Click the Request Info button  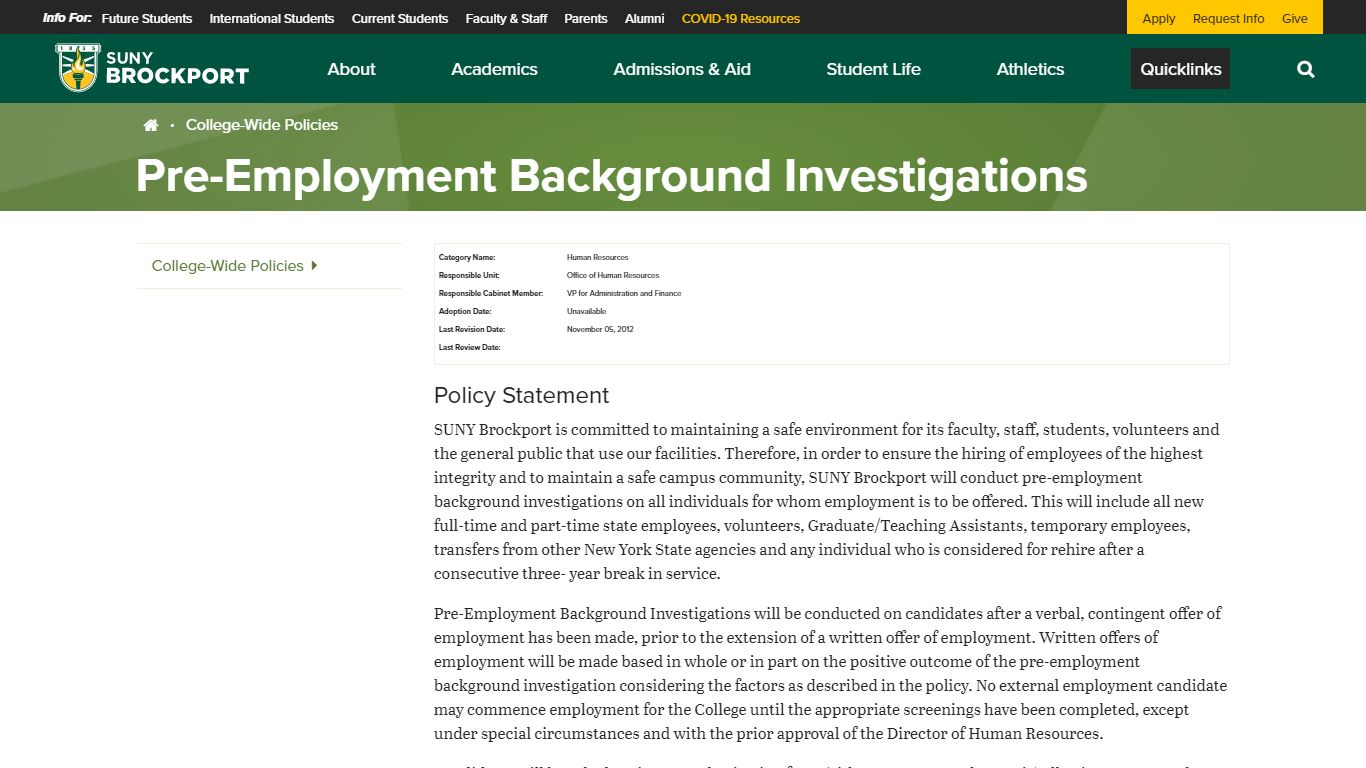tap(1228, 18)
